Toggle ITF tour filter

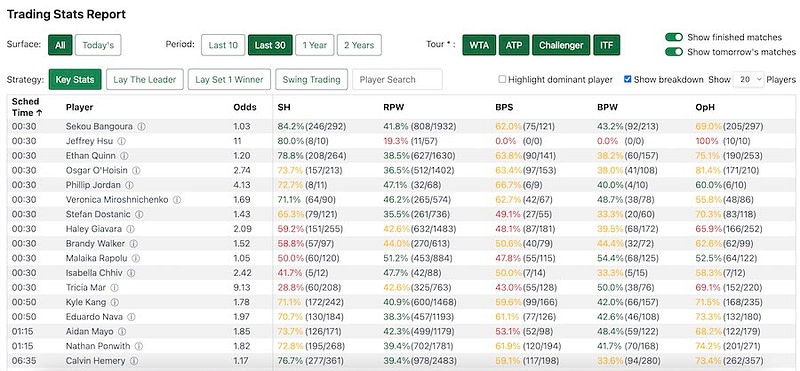tap(607, 45)
